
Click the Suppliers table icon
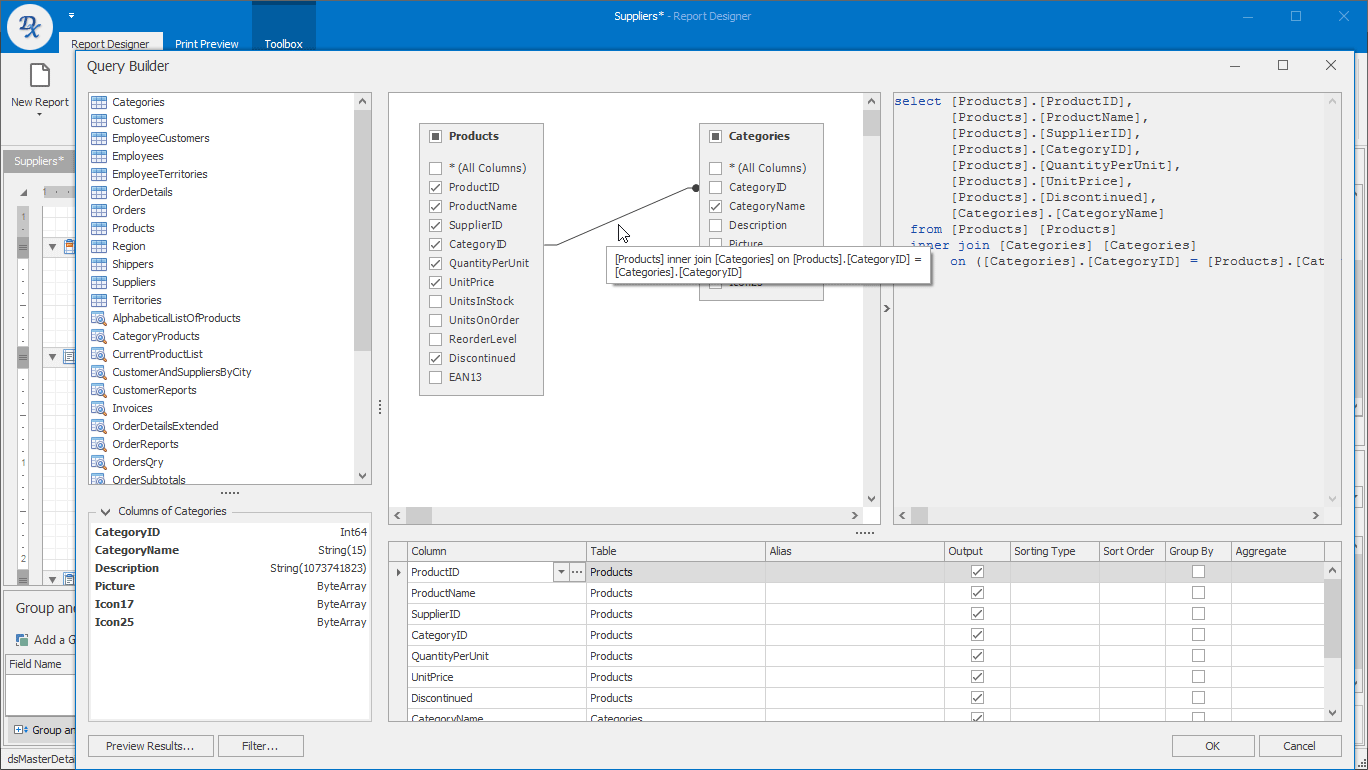(x=99, y=282)
